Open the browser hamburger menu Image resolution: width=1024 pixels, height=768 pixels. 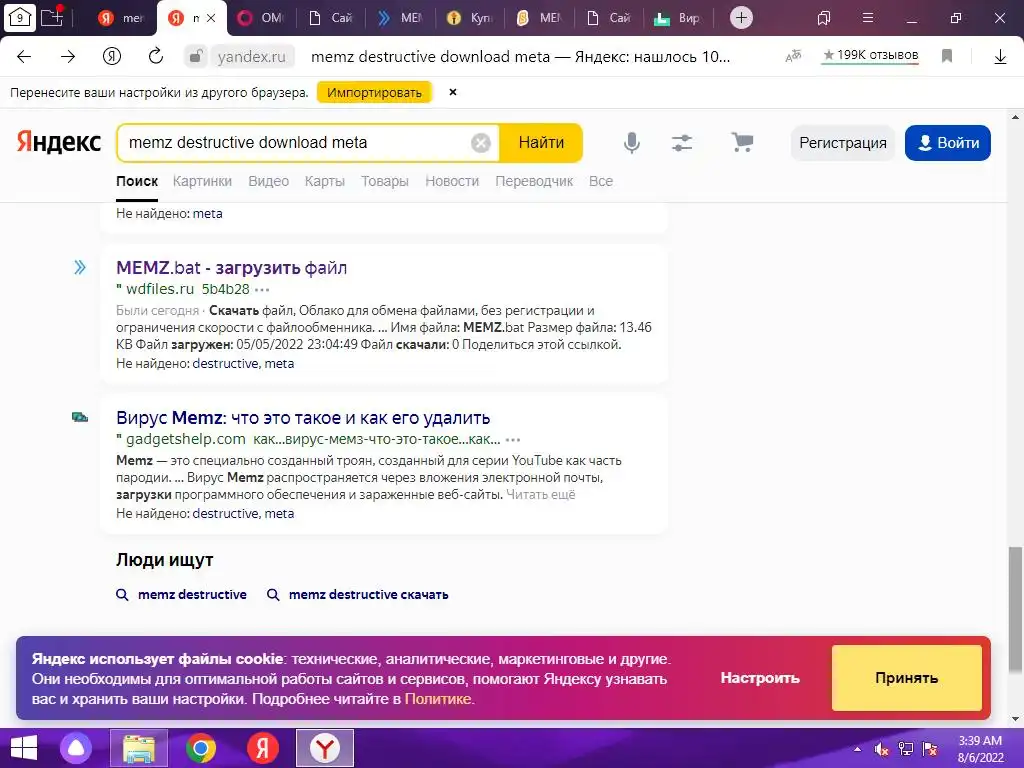pyautogui.click(x=867, y=18)
